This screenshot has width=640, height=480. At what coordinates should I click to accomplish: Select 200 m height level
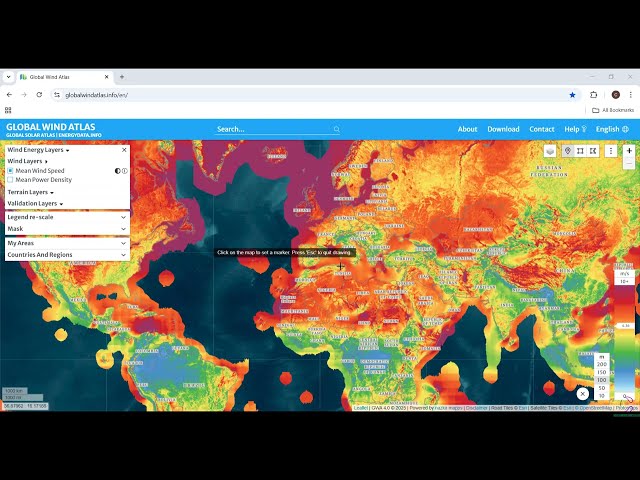[602, 364]
